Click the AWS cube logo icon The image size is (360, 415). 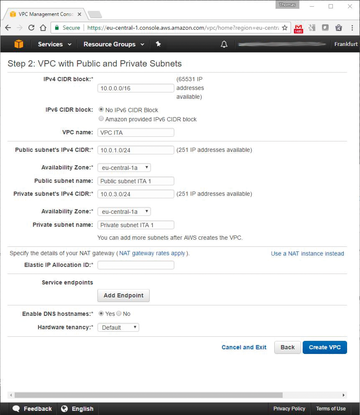click(19, 44)
